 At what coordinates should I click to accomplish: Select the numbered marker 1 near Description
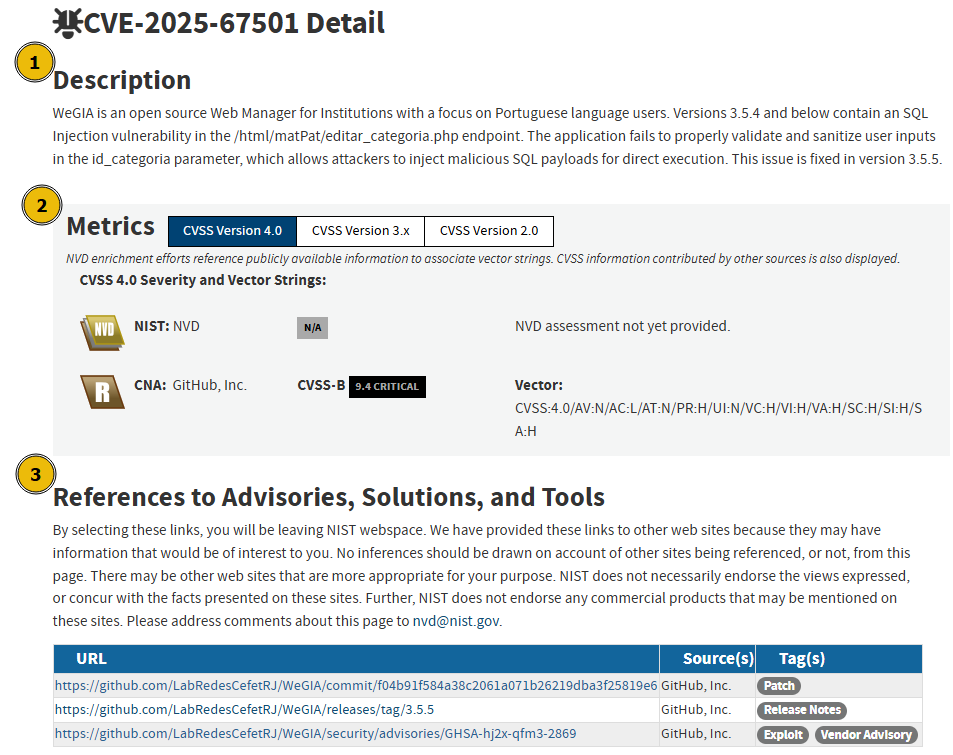tap(36, 62)
